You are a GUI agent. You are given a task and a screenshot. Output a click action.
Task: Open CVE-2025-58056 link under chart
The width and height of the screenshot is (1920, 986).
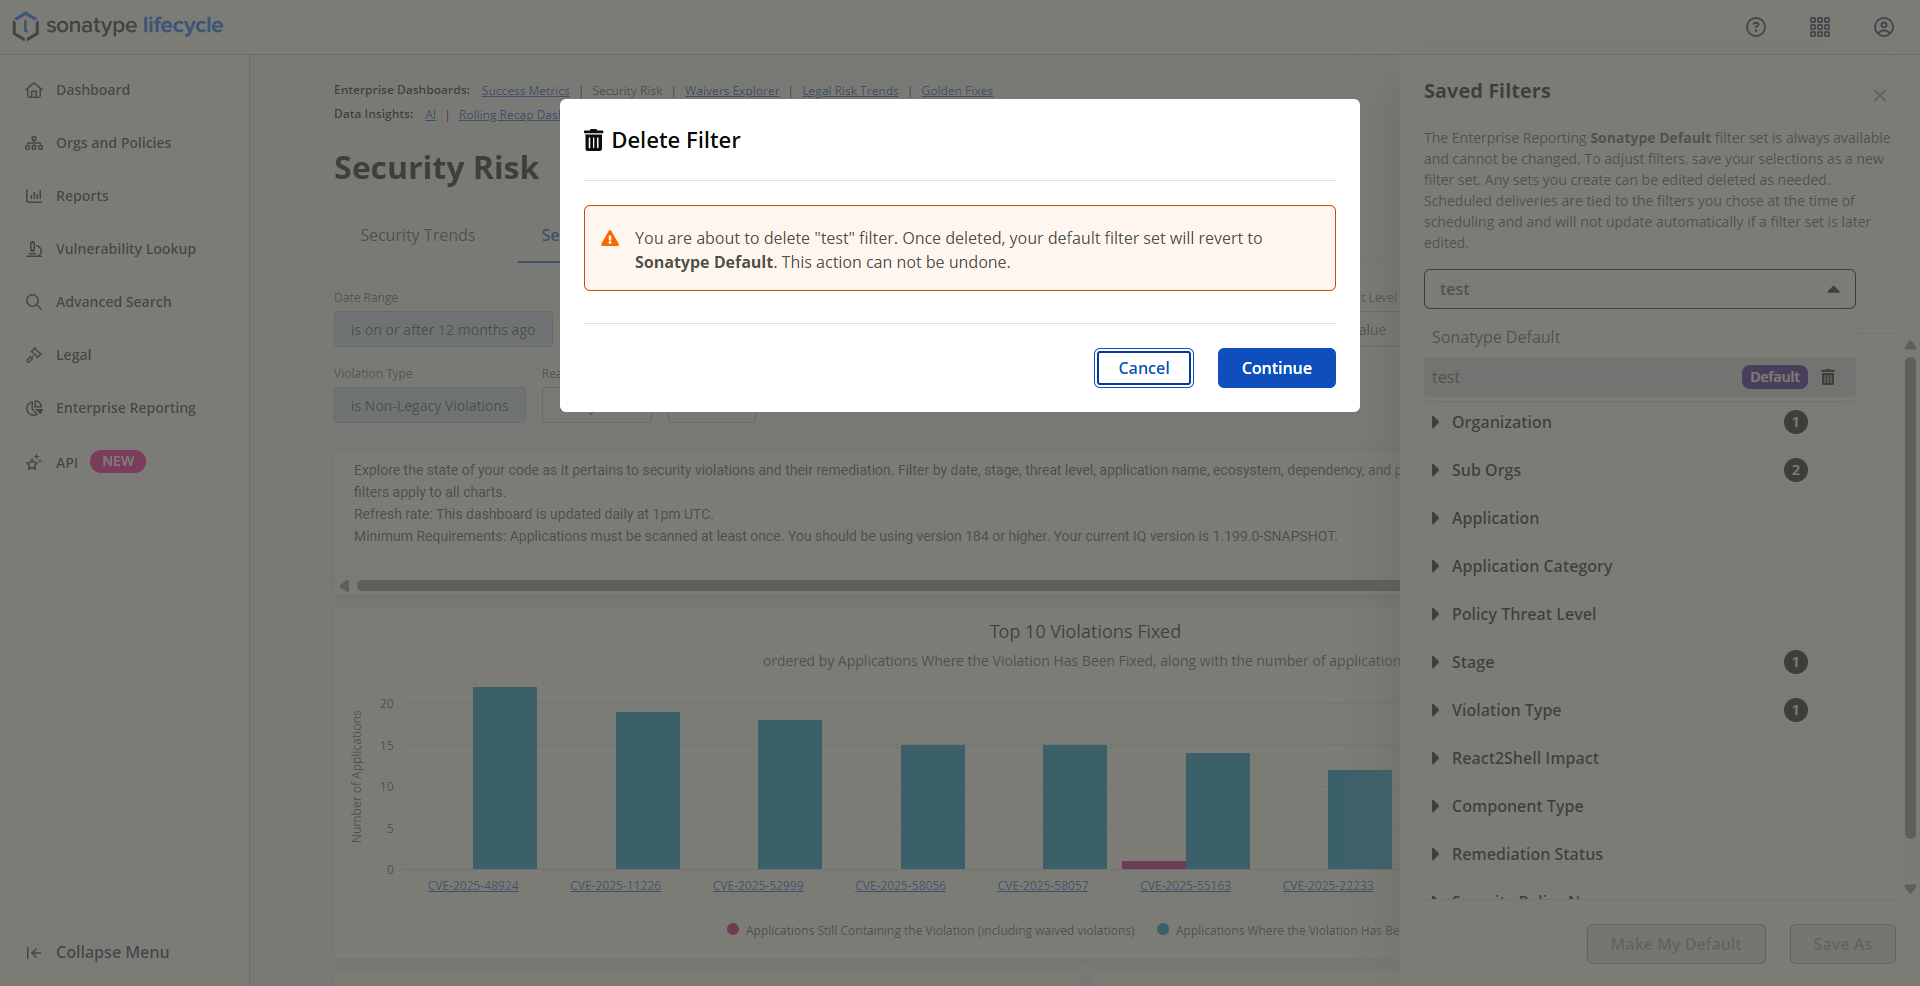click(x=901, y=886)
